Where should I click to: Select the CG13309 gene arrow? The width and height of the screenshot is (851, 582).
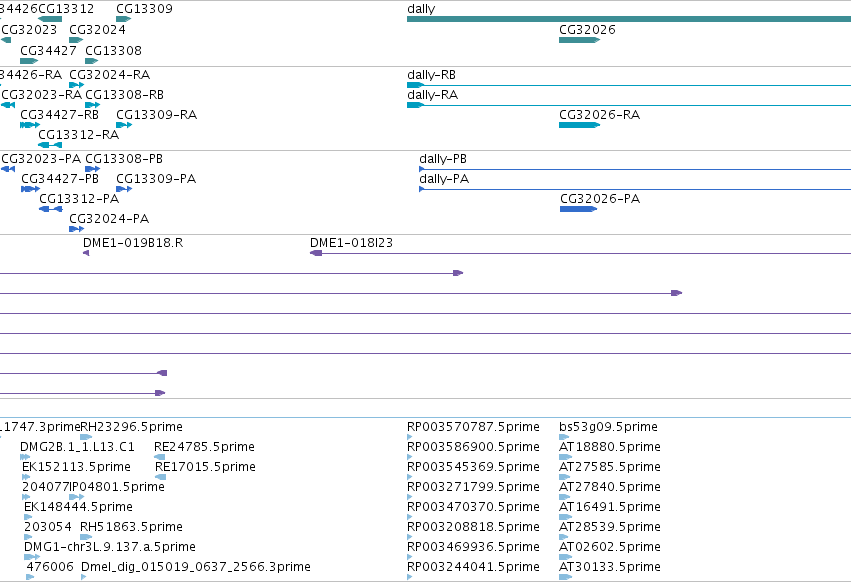click(124, 19)
